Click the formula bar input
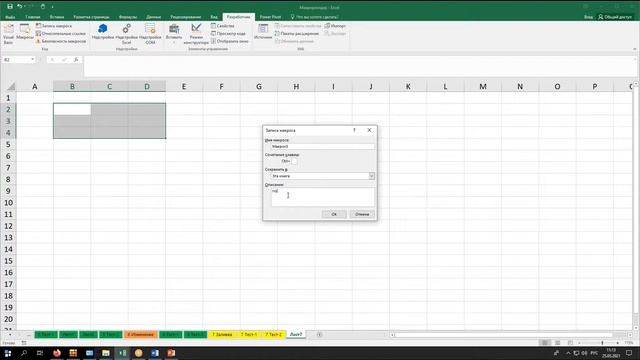The image size is (640, 360). click(x=359, y=65)
